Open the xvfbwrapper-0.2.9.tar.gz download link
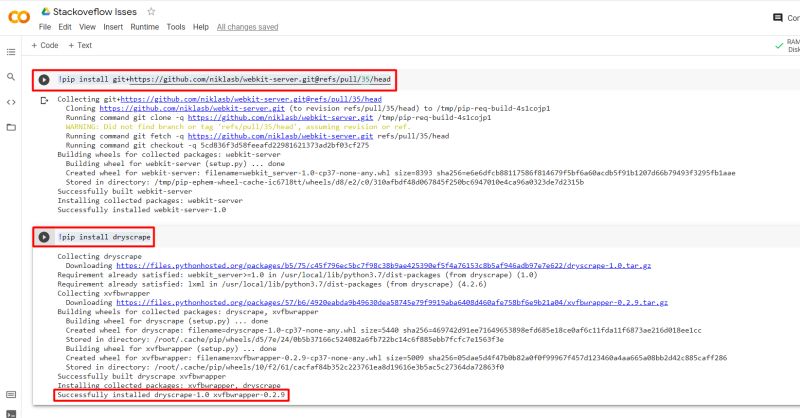This screenshot has height=418, width=800. [392, 302]
